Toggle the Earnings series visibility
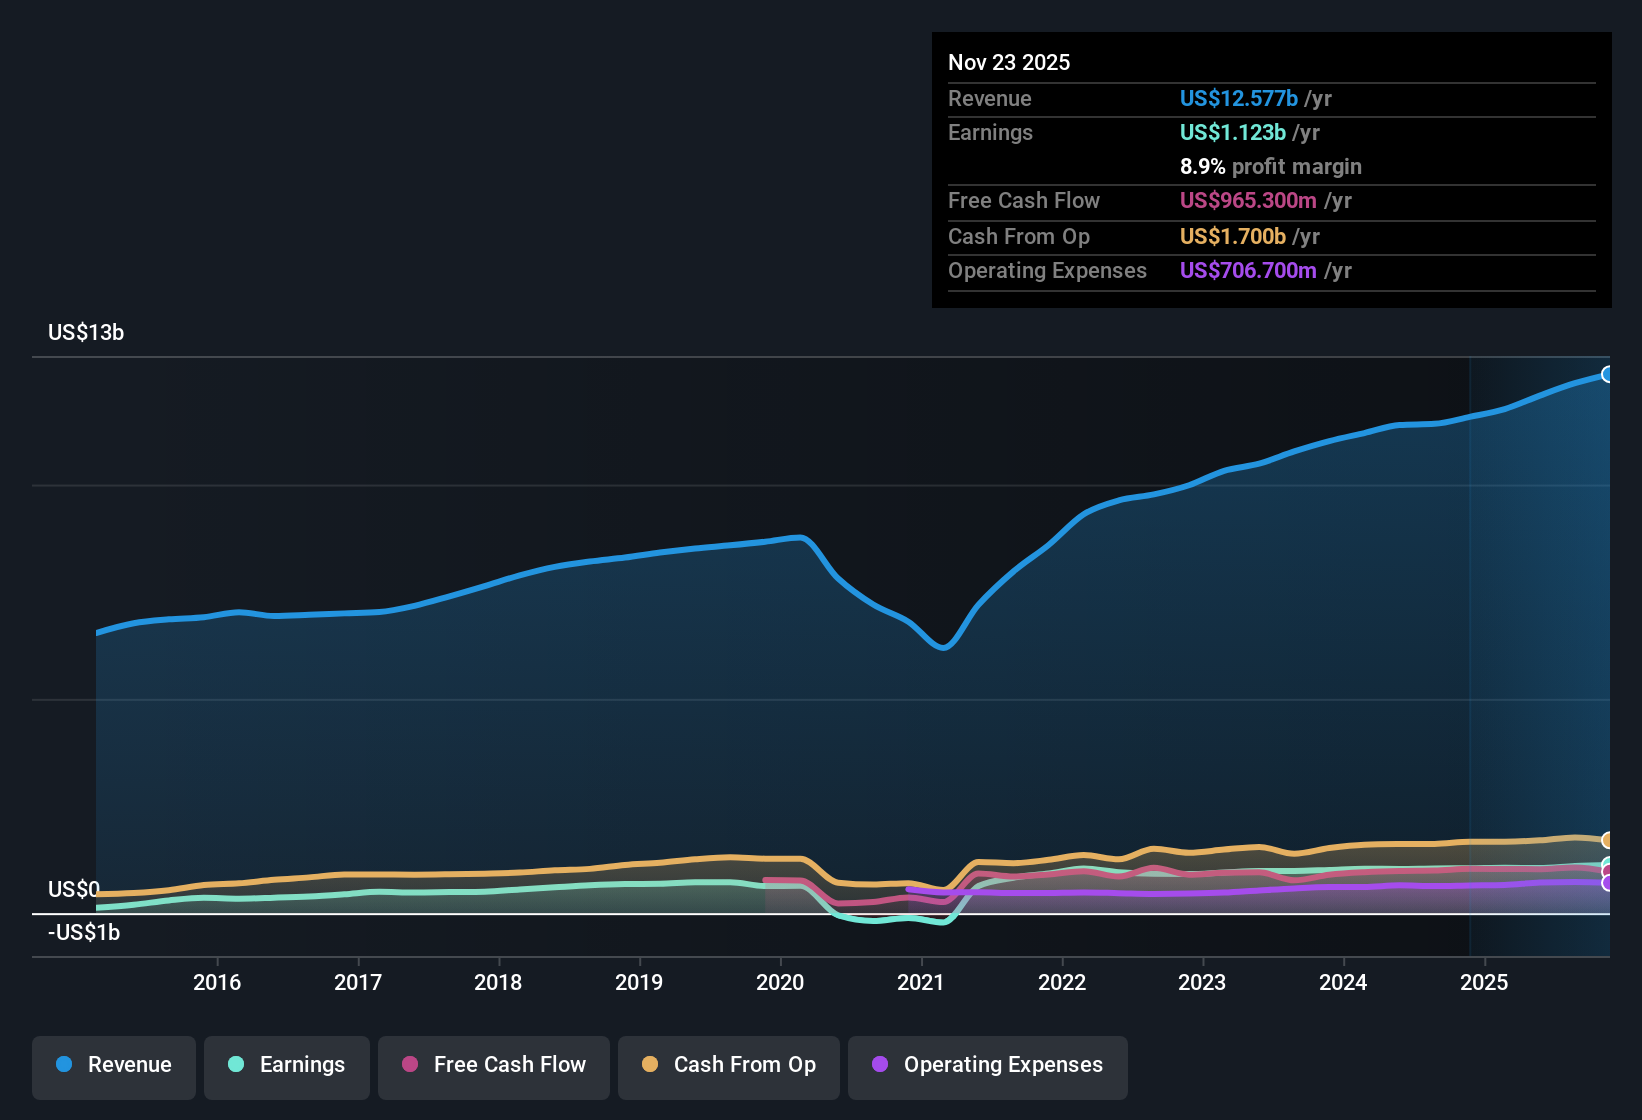The image size is (1642, 1120). [x=287, y=1065]
